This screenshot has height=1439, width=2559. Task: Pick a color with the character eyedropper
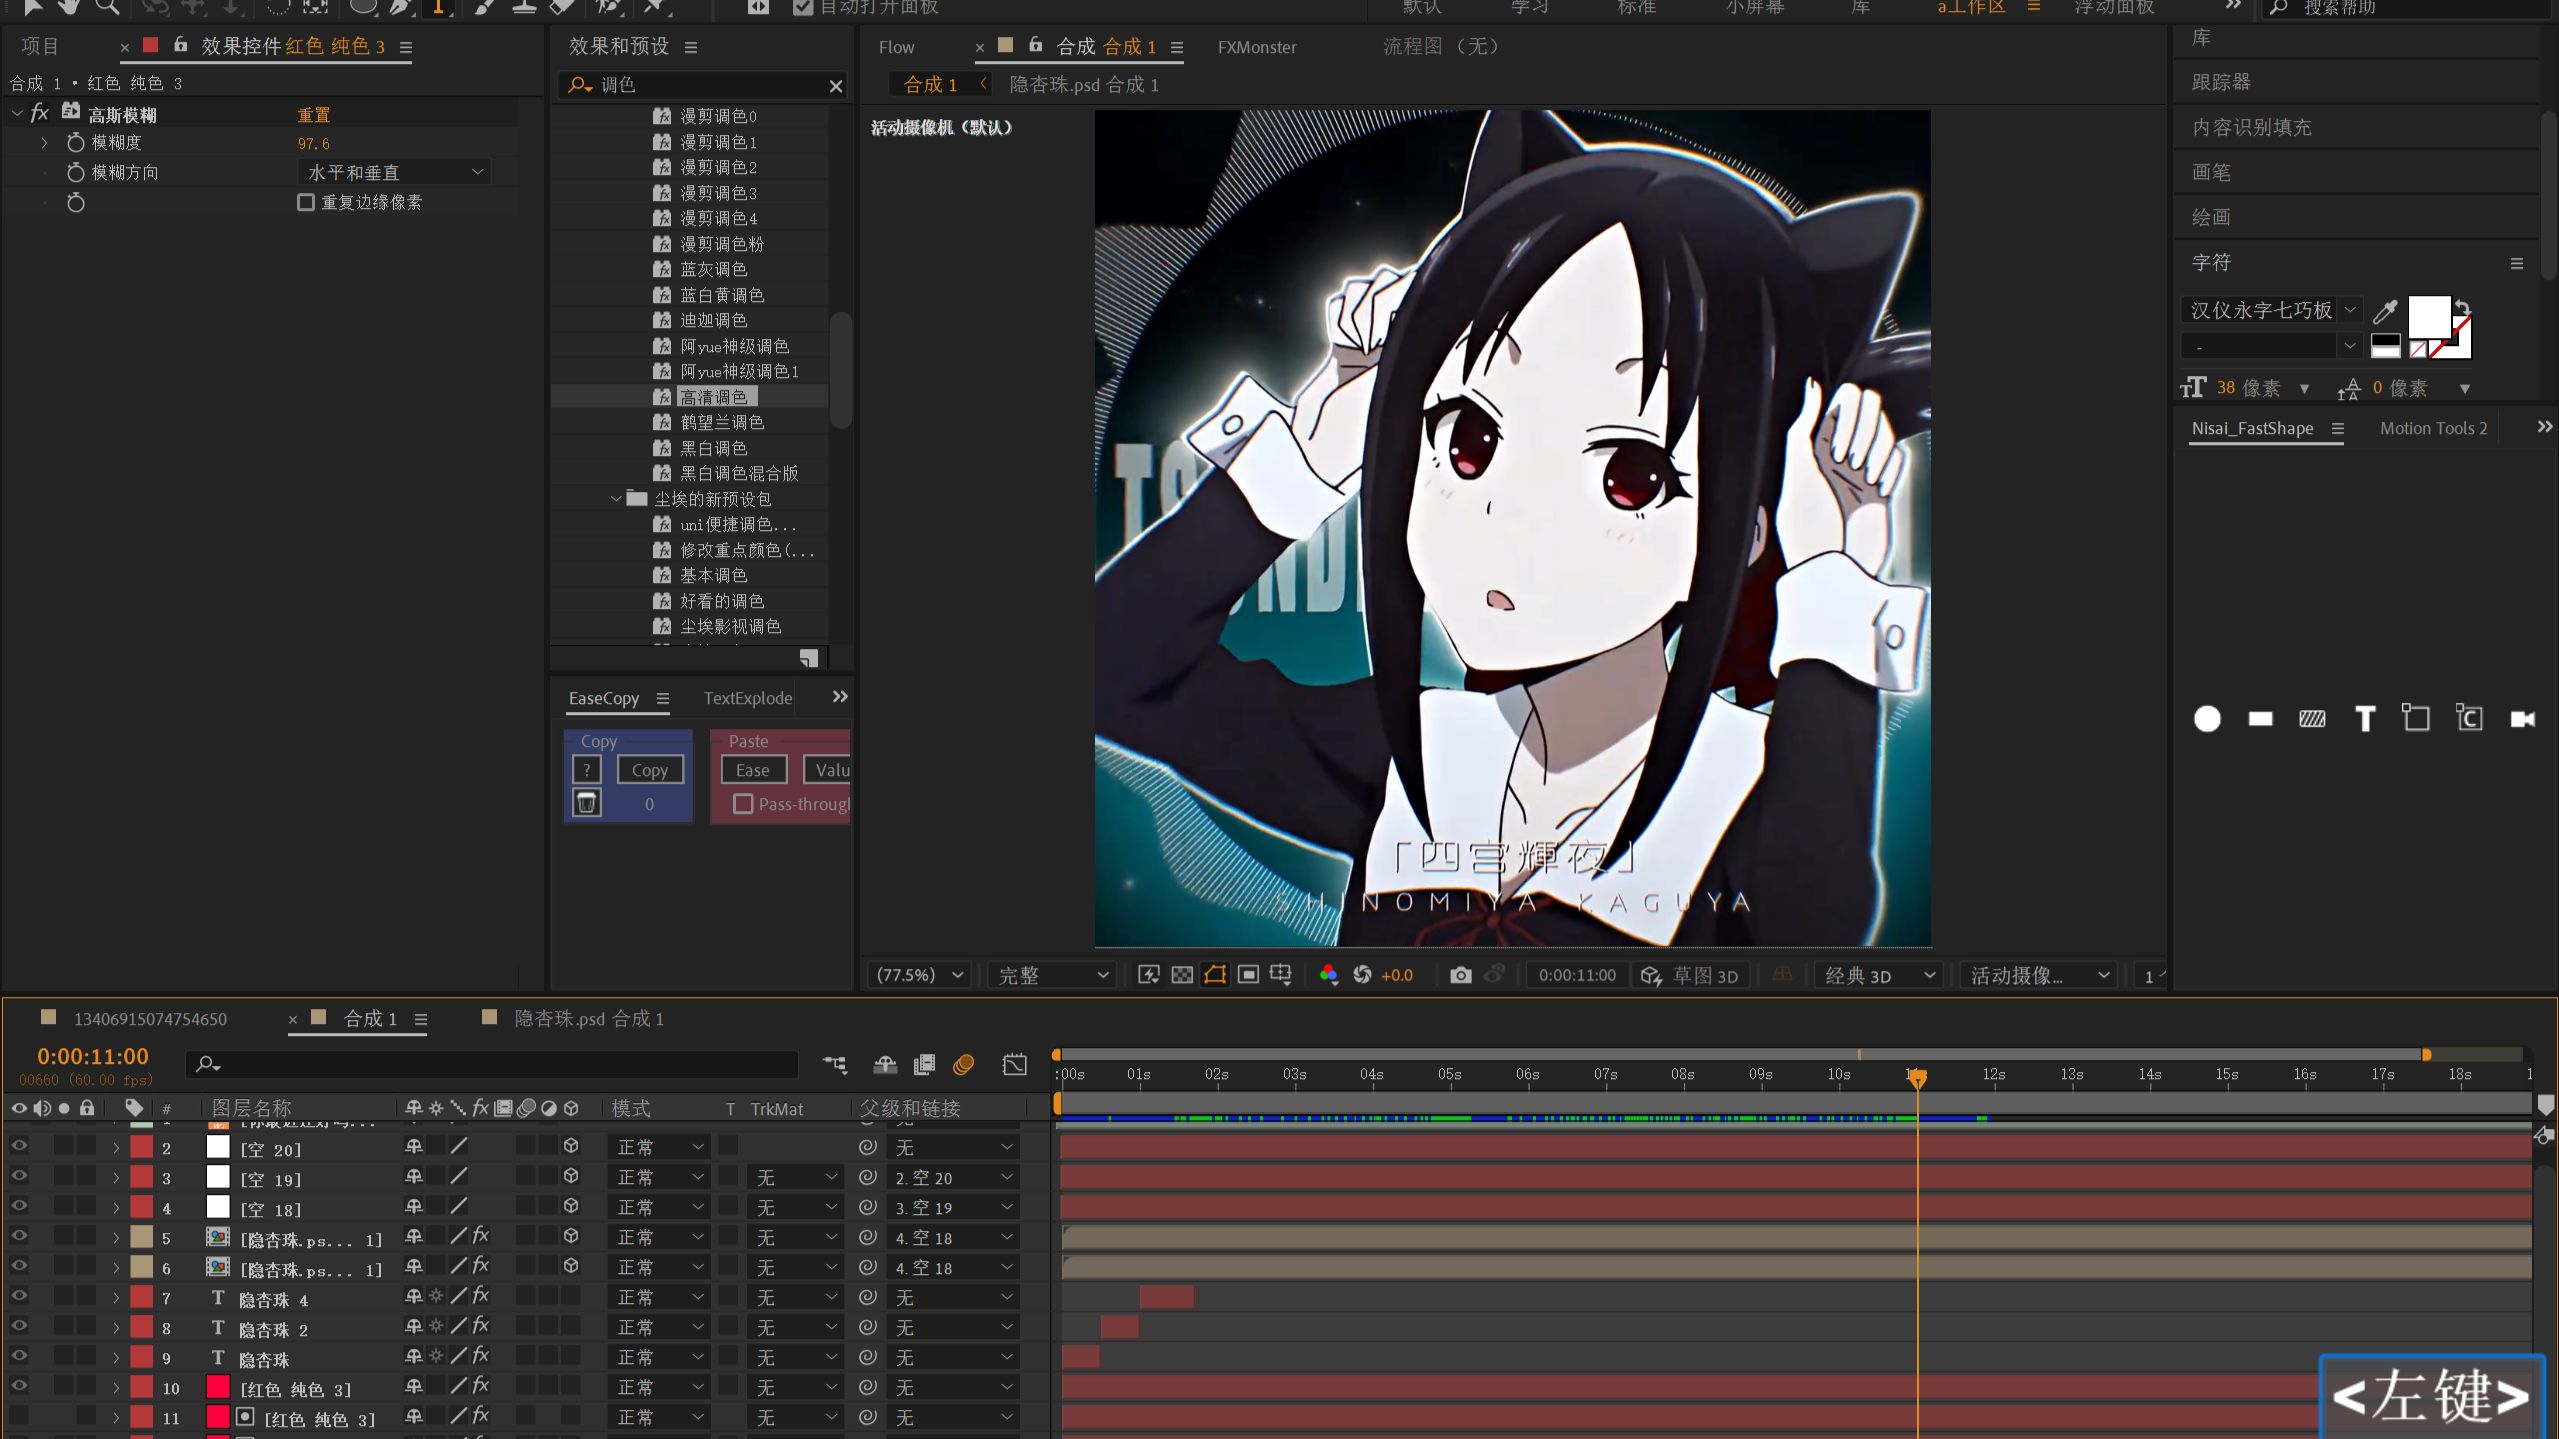(2385, 311)
